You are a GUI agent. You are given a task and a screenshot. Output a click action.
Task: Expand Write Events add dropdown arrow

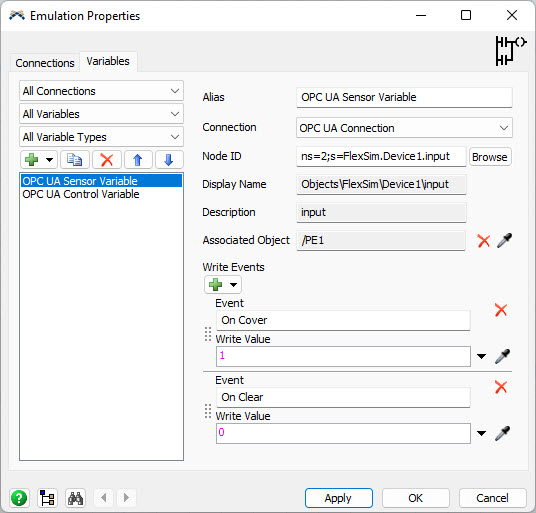click(x=233, y=285)
